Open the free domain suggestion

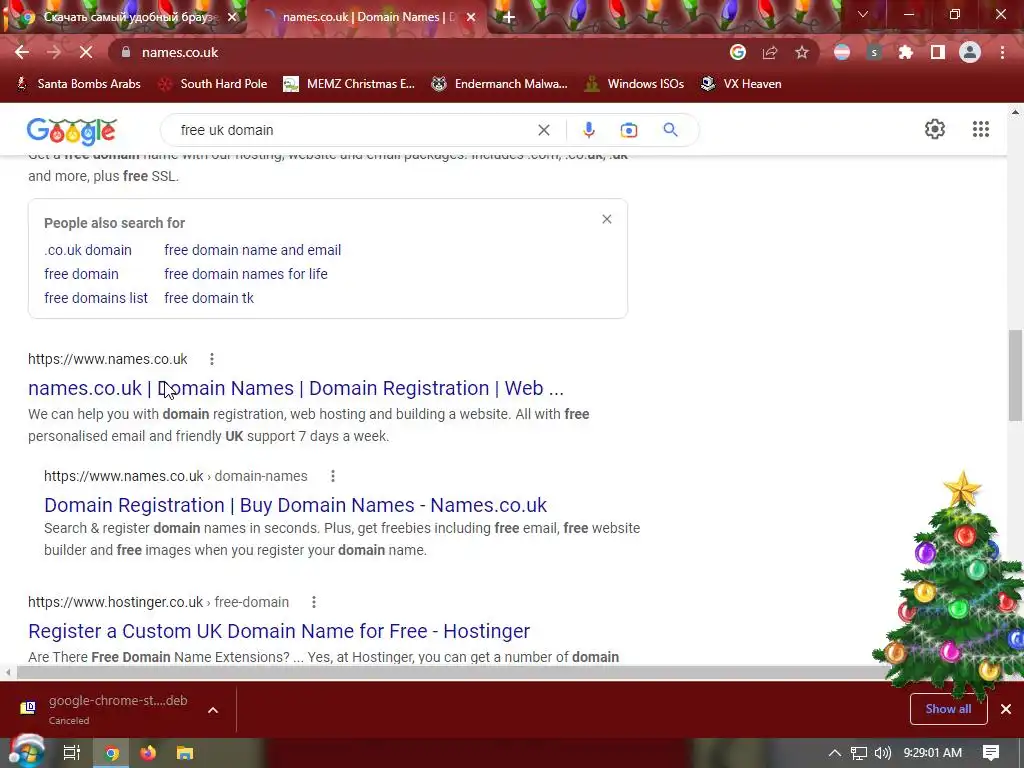(82, 274)
